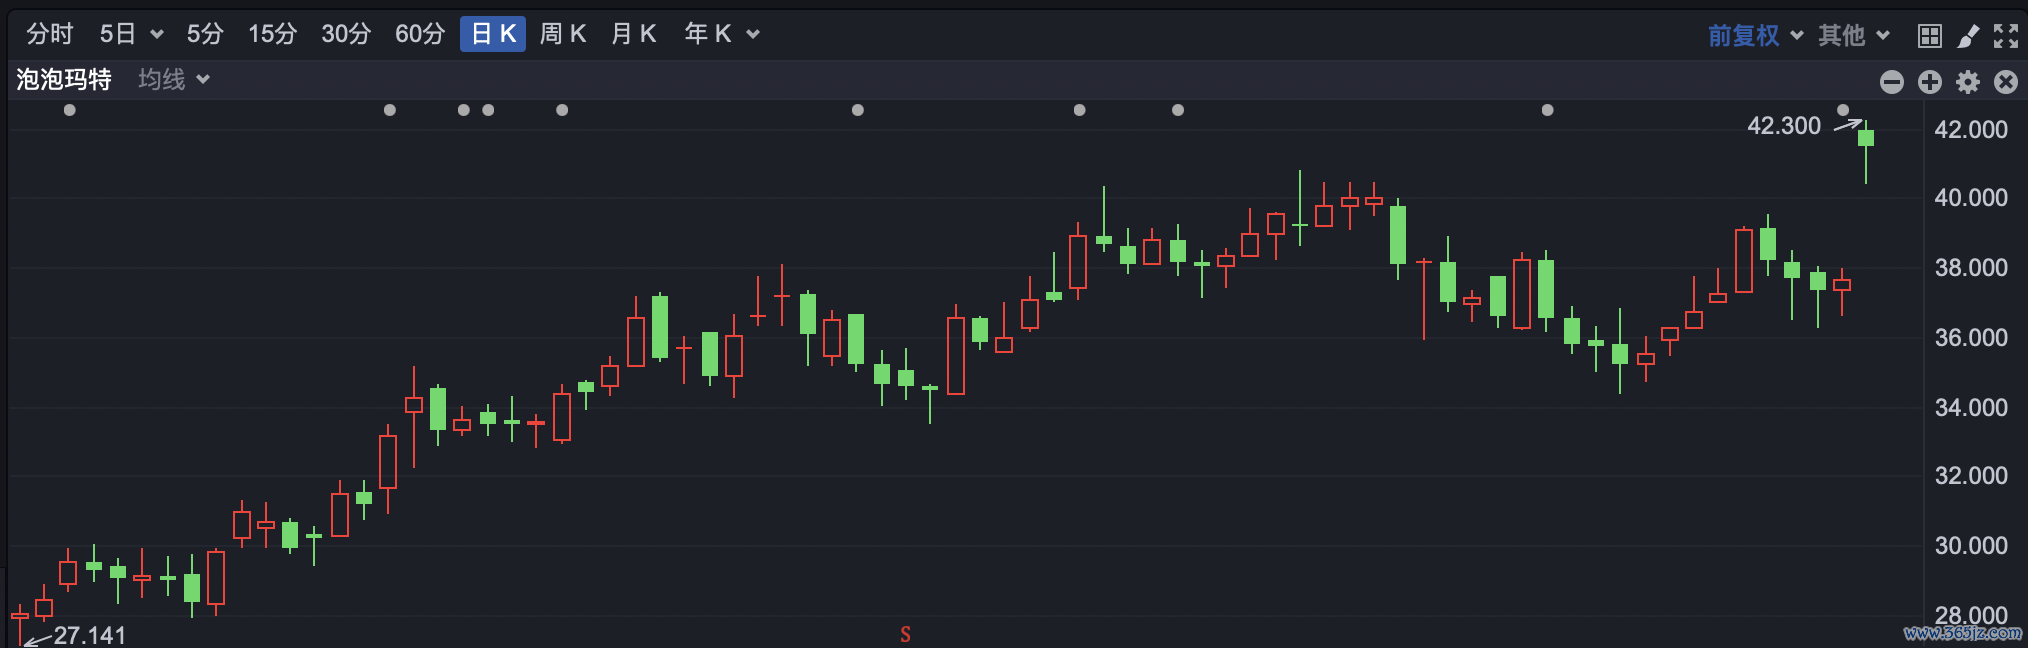Select the 月K chart period
The width and height of the screenshot is (2028, 648).
tap(634, 34)
